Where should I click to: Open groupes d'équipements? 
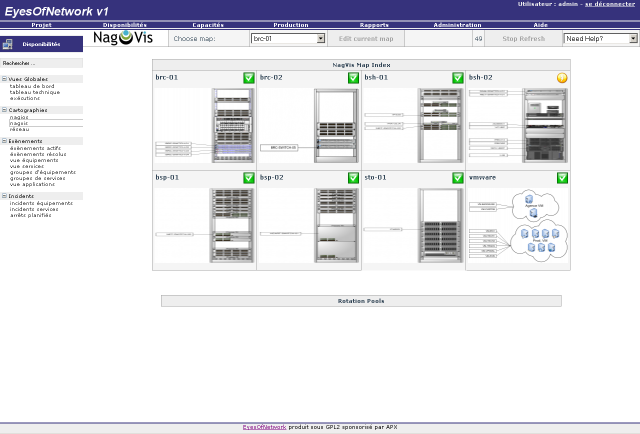tap(42, 172)
